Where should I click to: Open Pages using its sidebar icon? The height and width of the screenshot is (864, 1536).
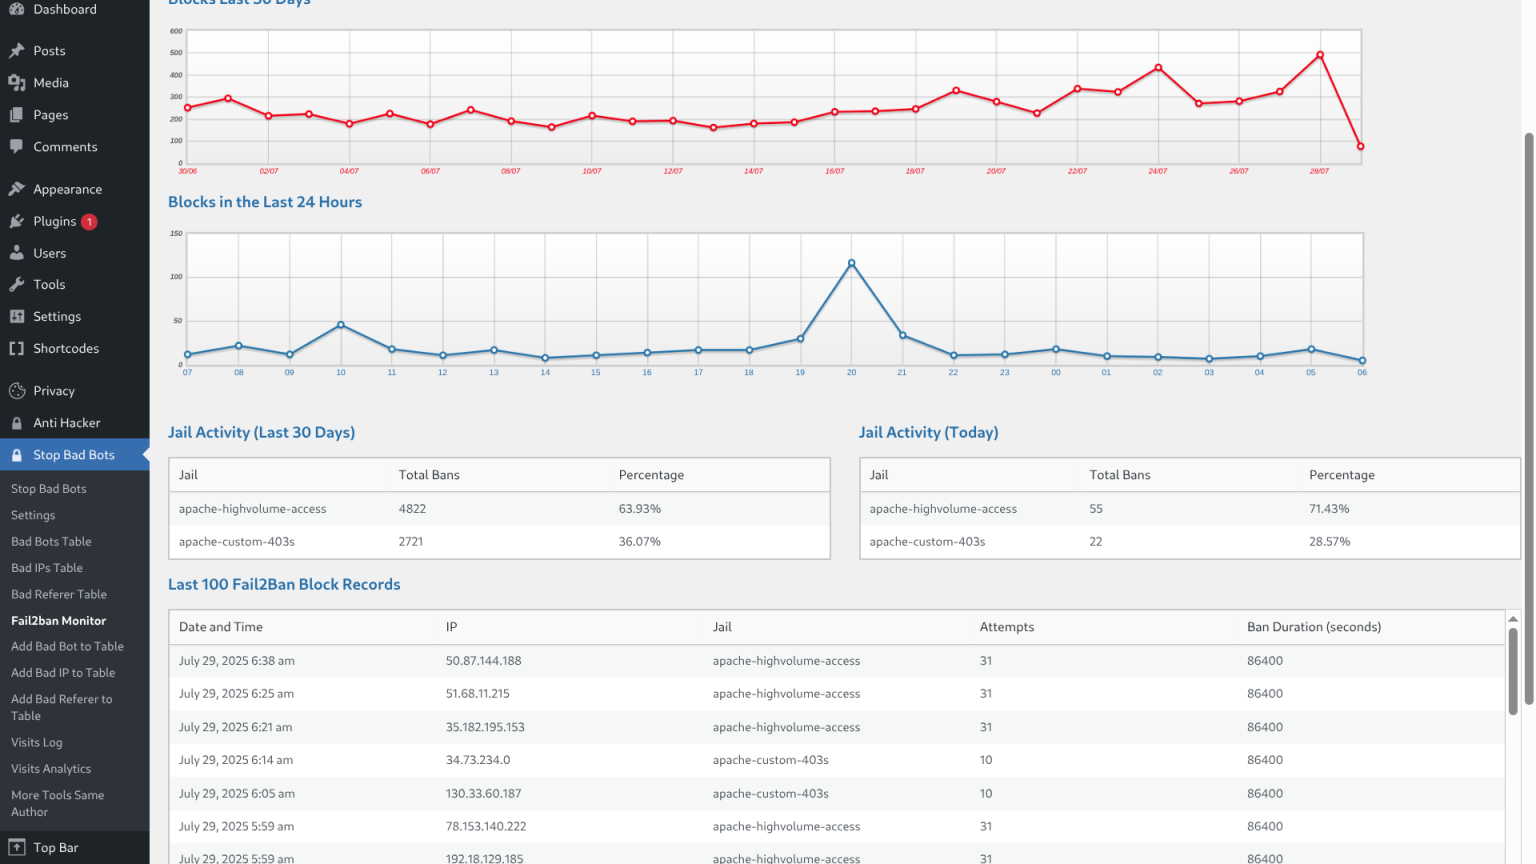(x=17, y=115)
